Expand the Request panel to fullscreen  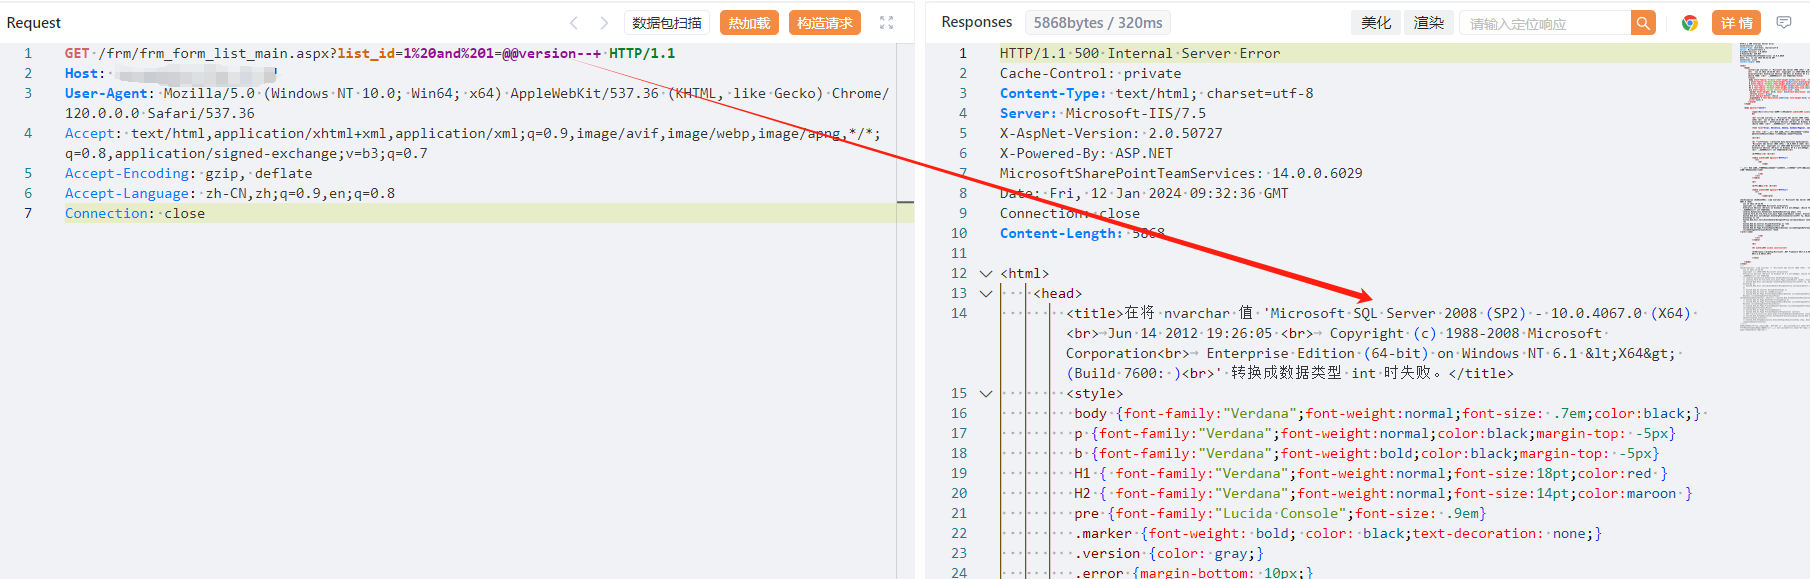(x=886, y=23)
